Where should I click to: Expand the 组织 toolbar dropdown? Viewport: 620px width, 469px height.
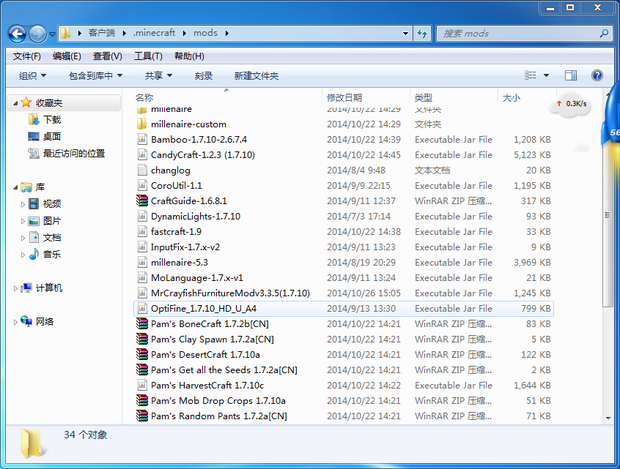click(32, 76)
